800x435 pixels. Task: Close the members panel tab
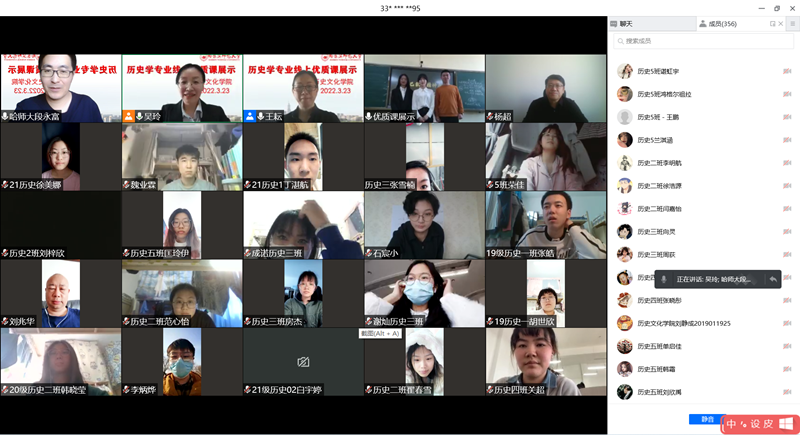tap(782, 23)
